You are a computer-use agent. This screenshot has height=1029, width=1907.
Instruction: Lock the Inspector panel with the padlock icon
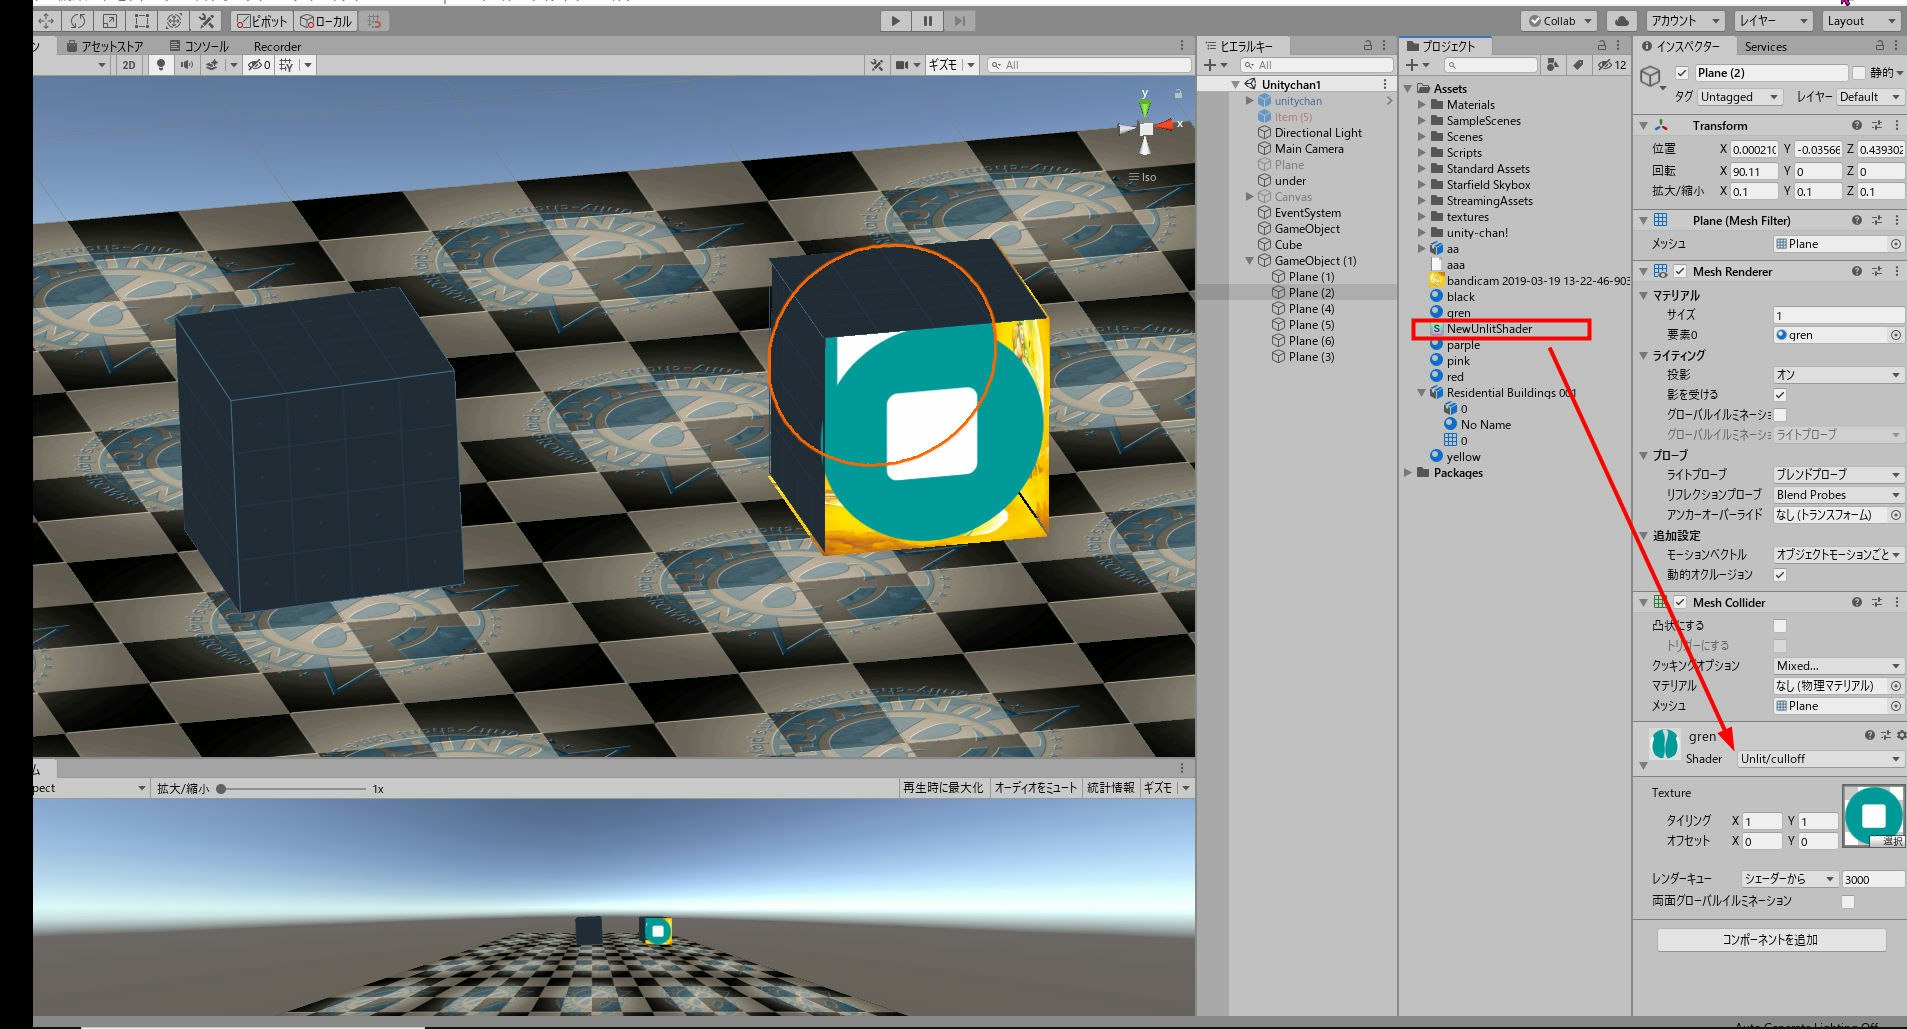tap(1880, 46)
